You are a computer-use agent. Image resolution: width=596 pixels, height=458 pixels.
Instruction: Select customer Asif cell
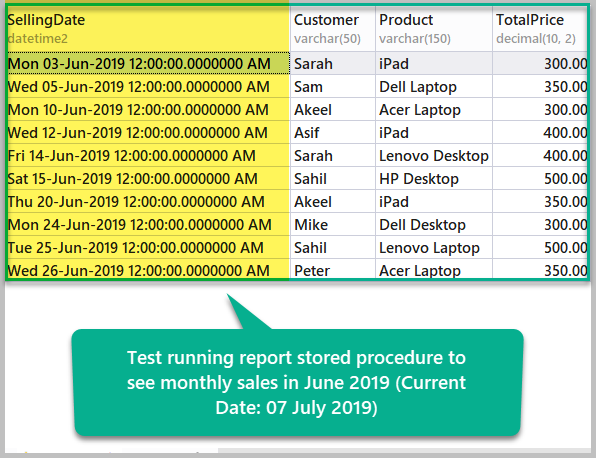click(333, 133)
